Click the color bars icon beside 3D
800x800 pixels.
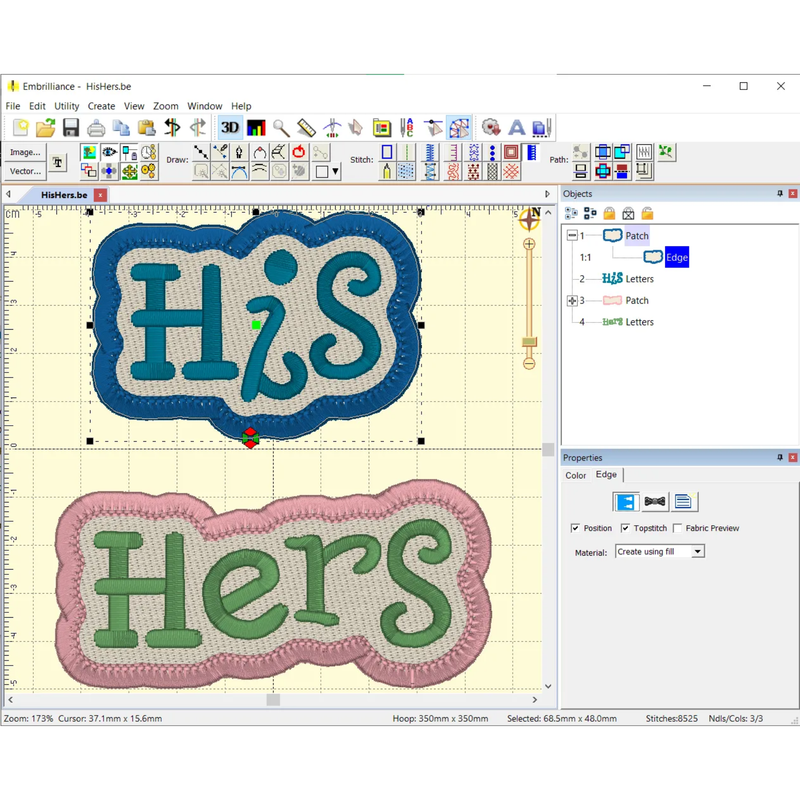(x=256, y=128)
